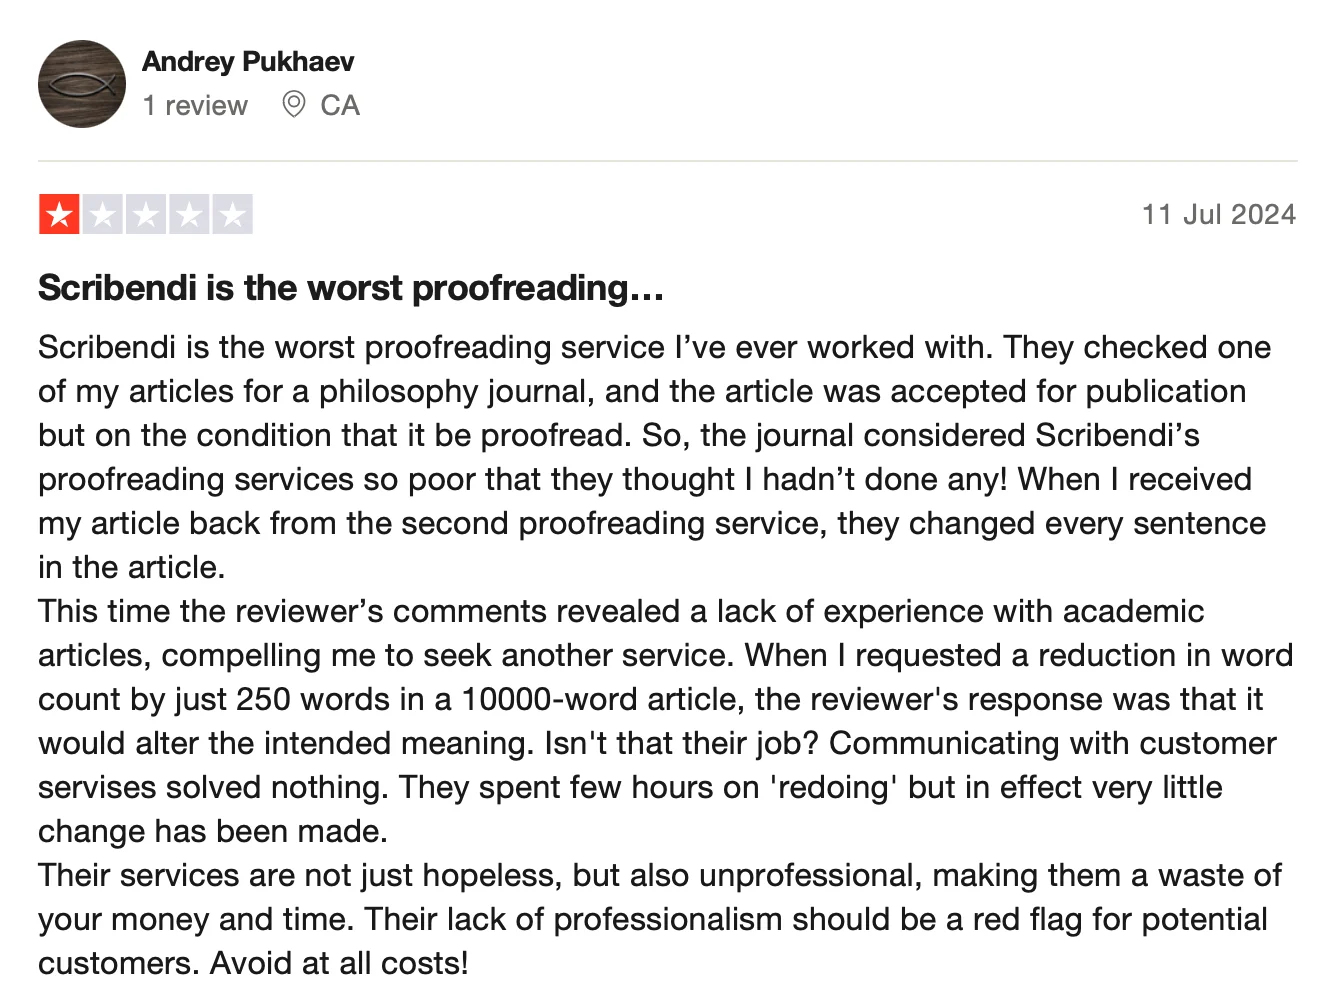The width and height of the screenshot is (1338, 1000).
Task: Click the first red filled star
Action: point(60,214)
